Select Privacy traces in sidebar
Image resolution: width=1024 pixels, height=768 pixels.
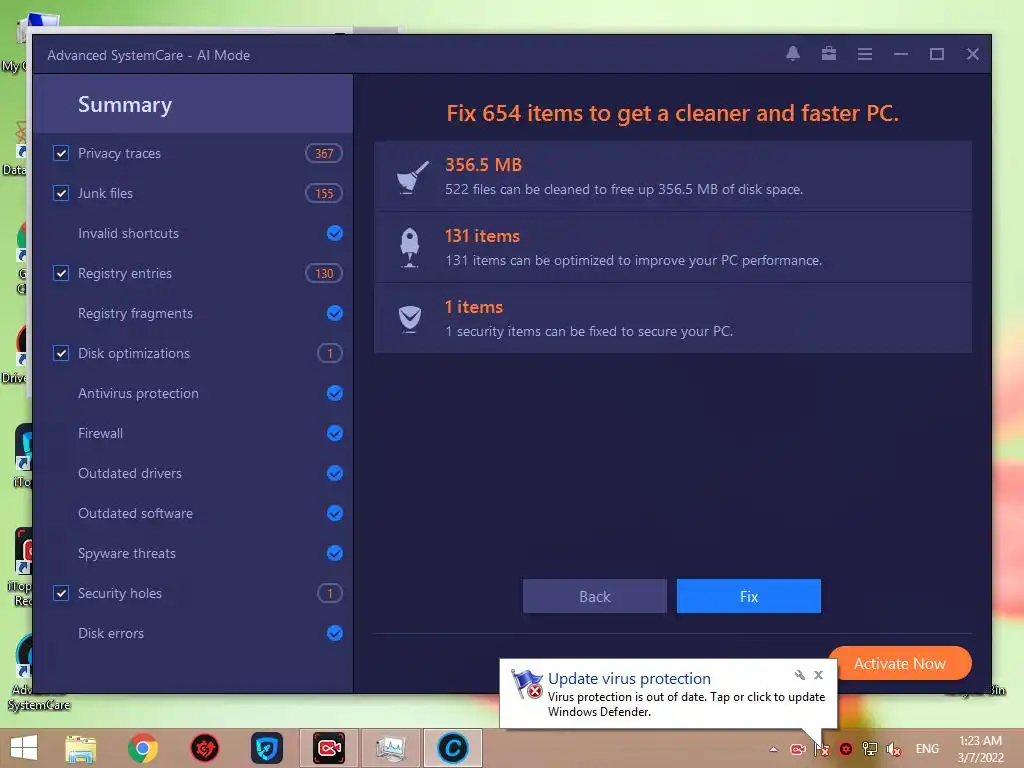pyautogui.click(x=119, y=153)
